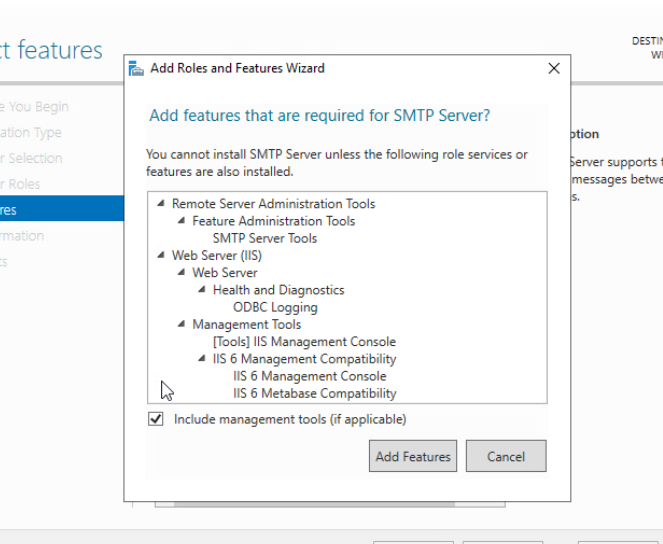Click Feature Administration Tools label
The image size is (663, 544).
[274, 221]
